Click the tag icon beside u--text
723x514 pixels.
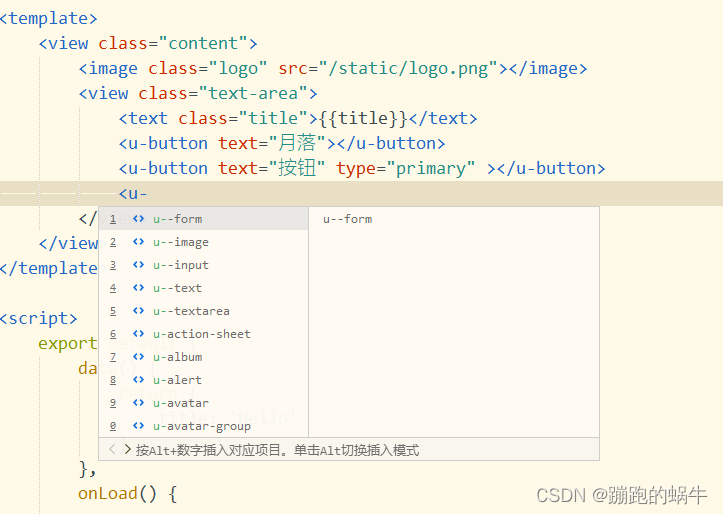tap(138, 288)
